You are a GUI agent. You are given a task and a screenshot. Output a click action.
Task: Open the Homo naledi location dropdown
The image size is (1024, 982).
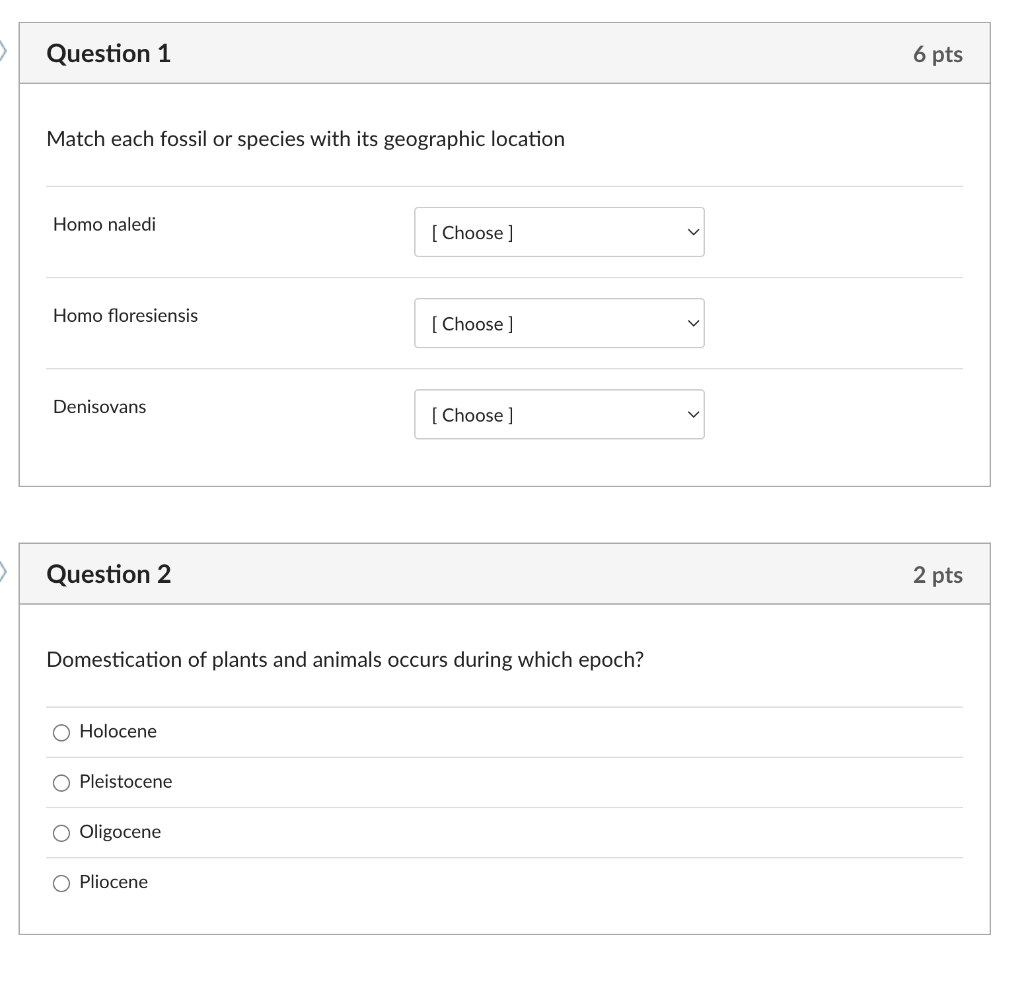pos(559,232)
